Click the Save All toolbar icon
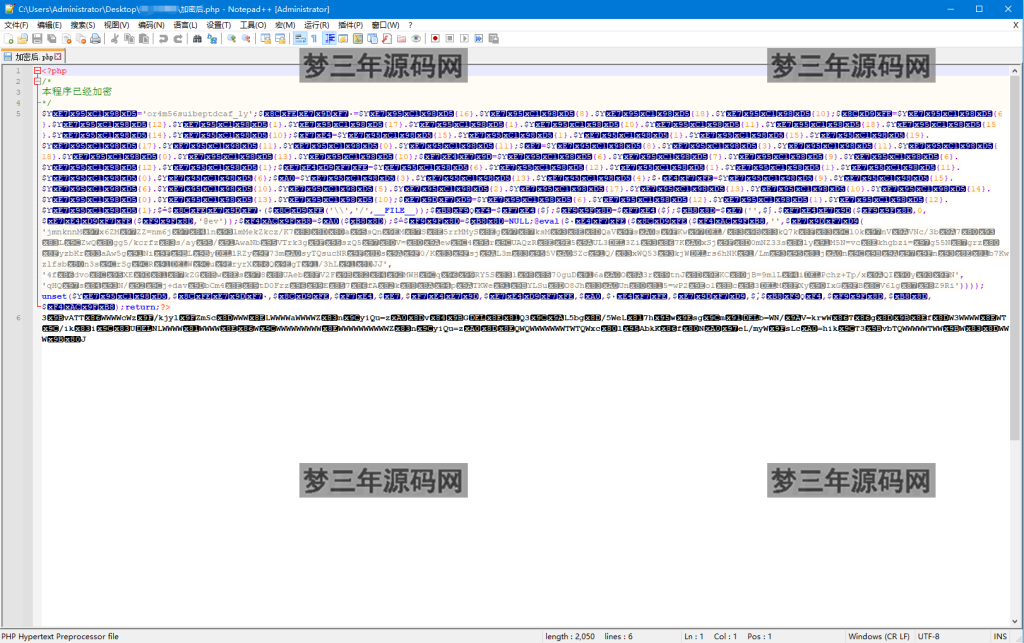Viewport: 1024px width, 643px height. (52, 39)
